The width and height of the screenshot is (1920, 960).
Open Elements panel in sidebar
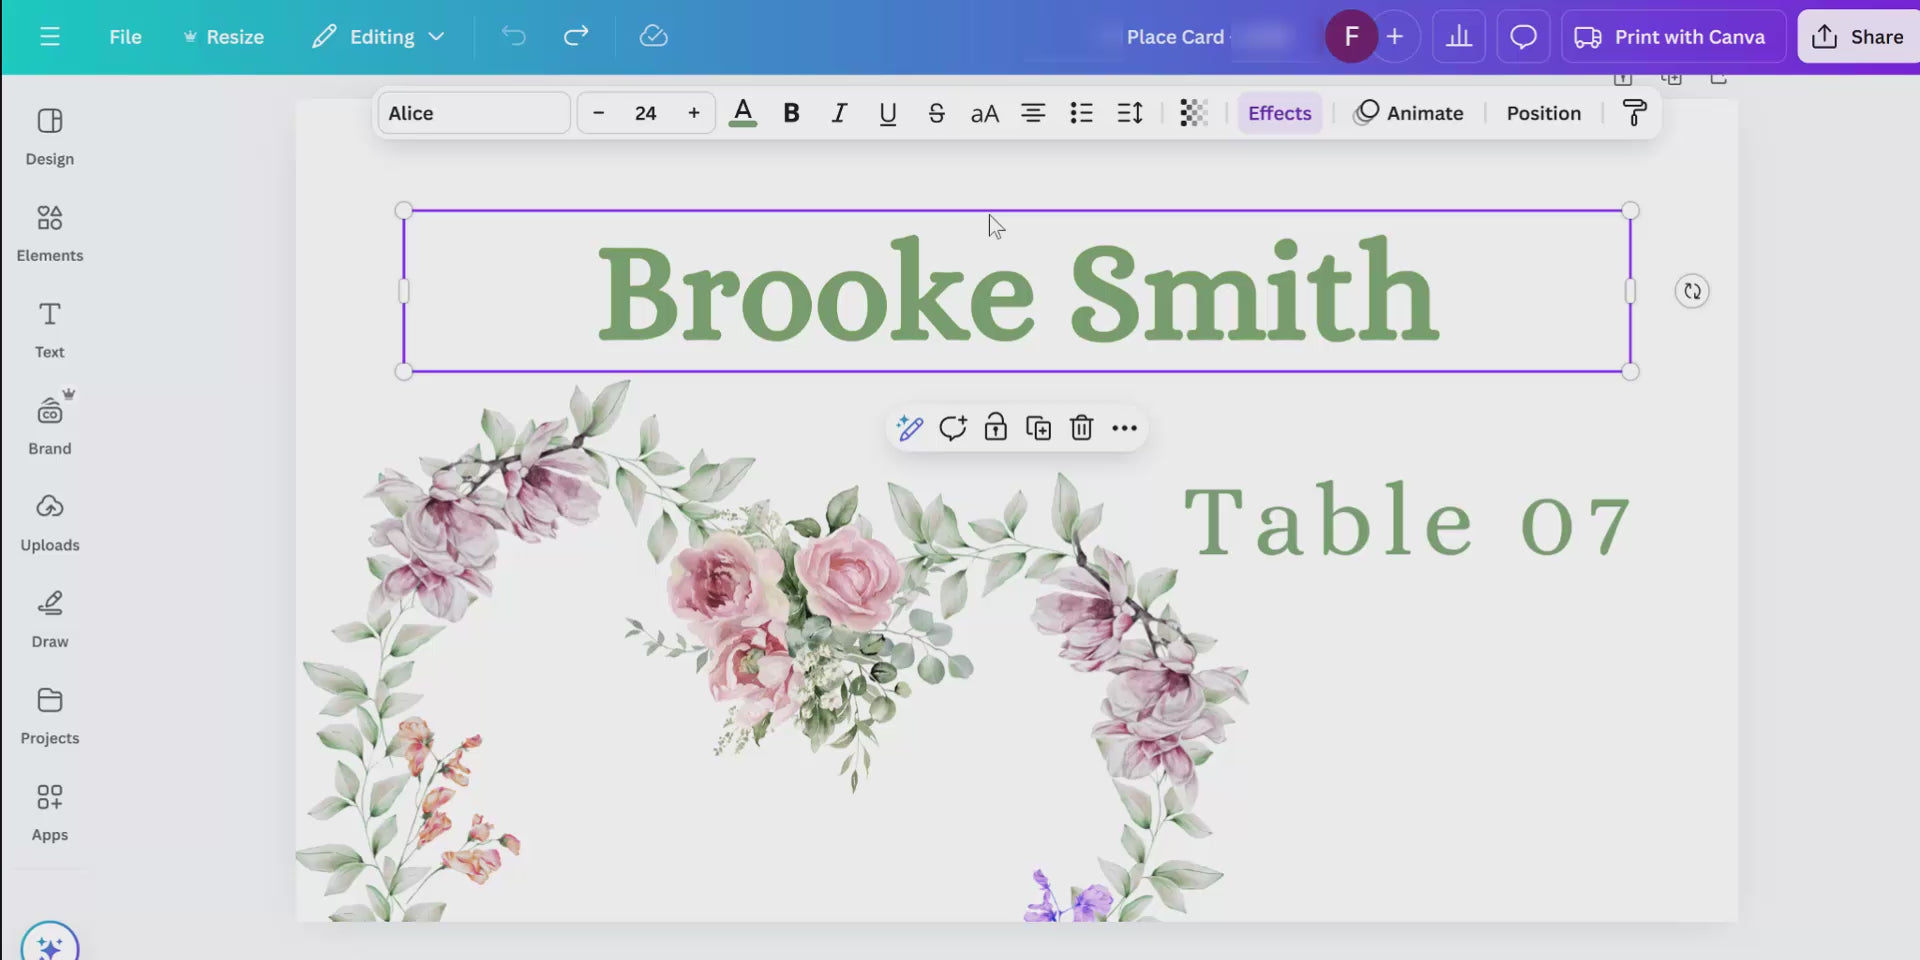point(50,233)
